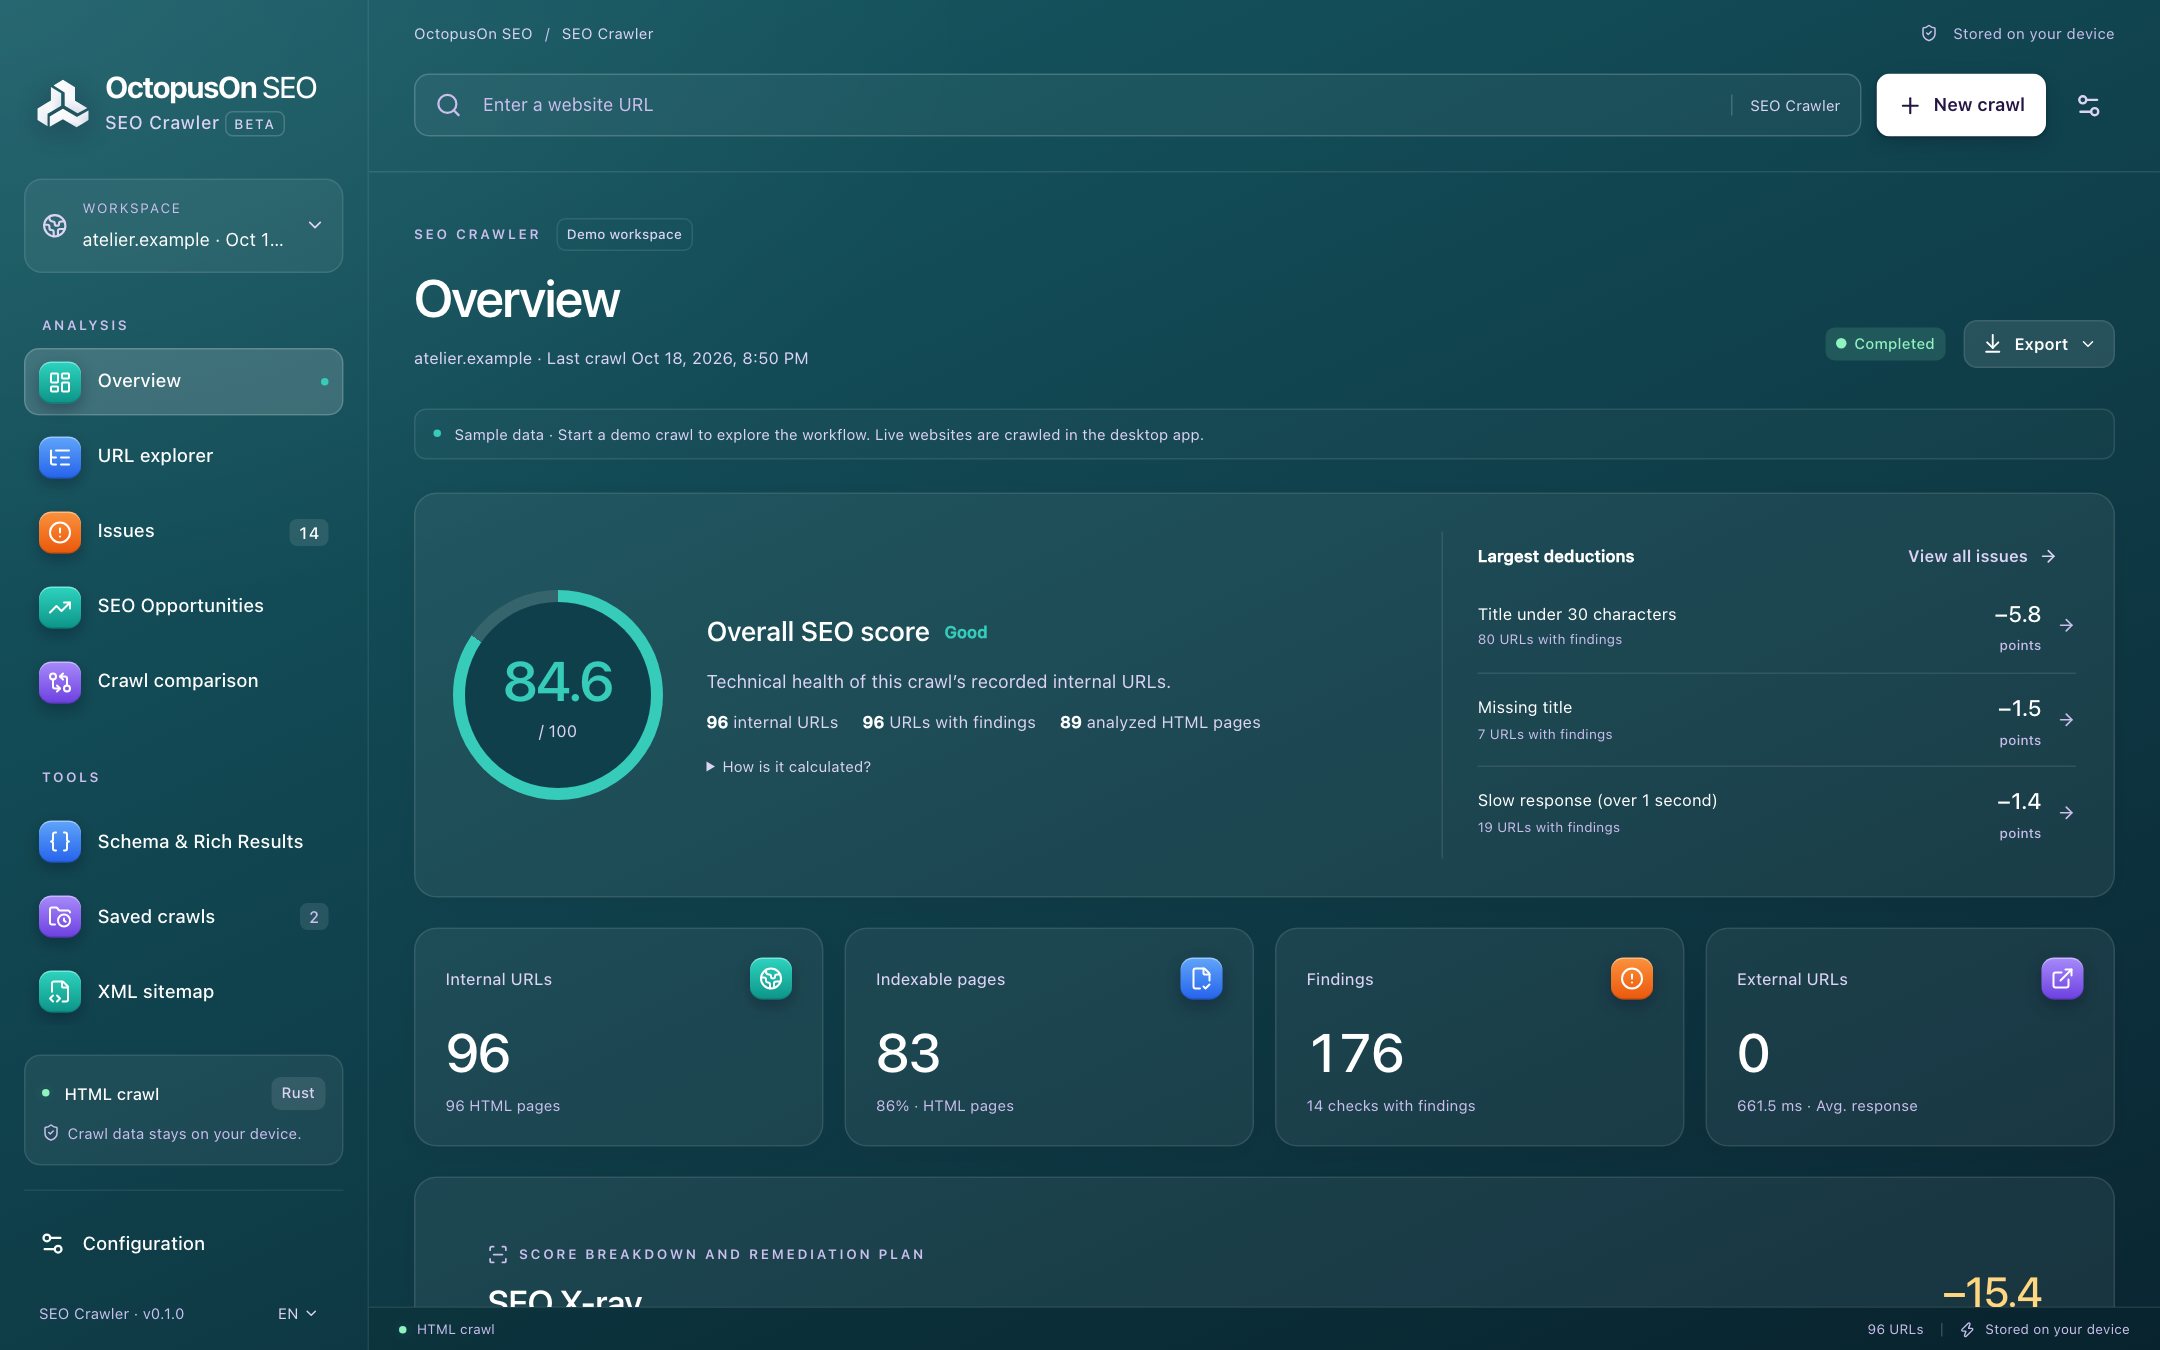Click the Demo workspace tag
The height and width of the screenshot is (1350, 2160).
[x=624, y=235]
